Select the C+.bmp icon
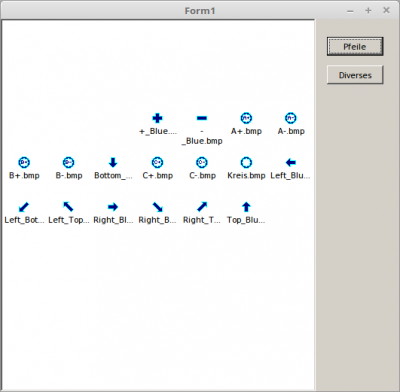 [157, 162]
